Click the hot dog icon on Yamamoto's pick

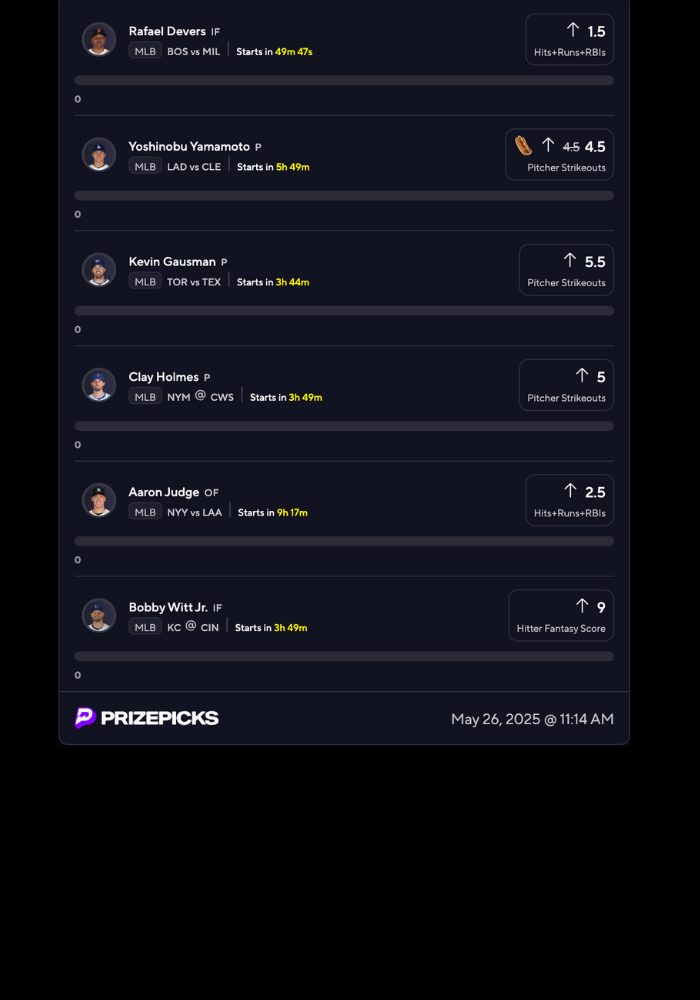click(x=524, y=146)
